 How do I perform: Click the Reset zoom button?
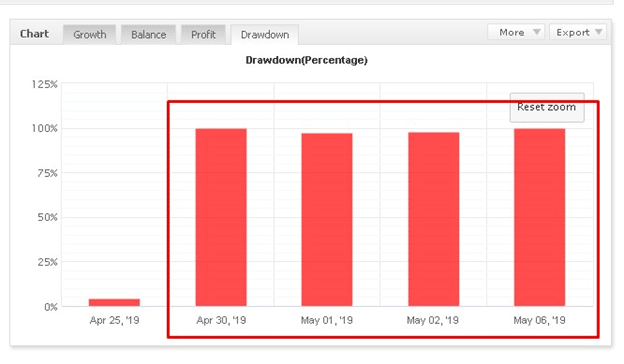click(547, 107)
